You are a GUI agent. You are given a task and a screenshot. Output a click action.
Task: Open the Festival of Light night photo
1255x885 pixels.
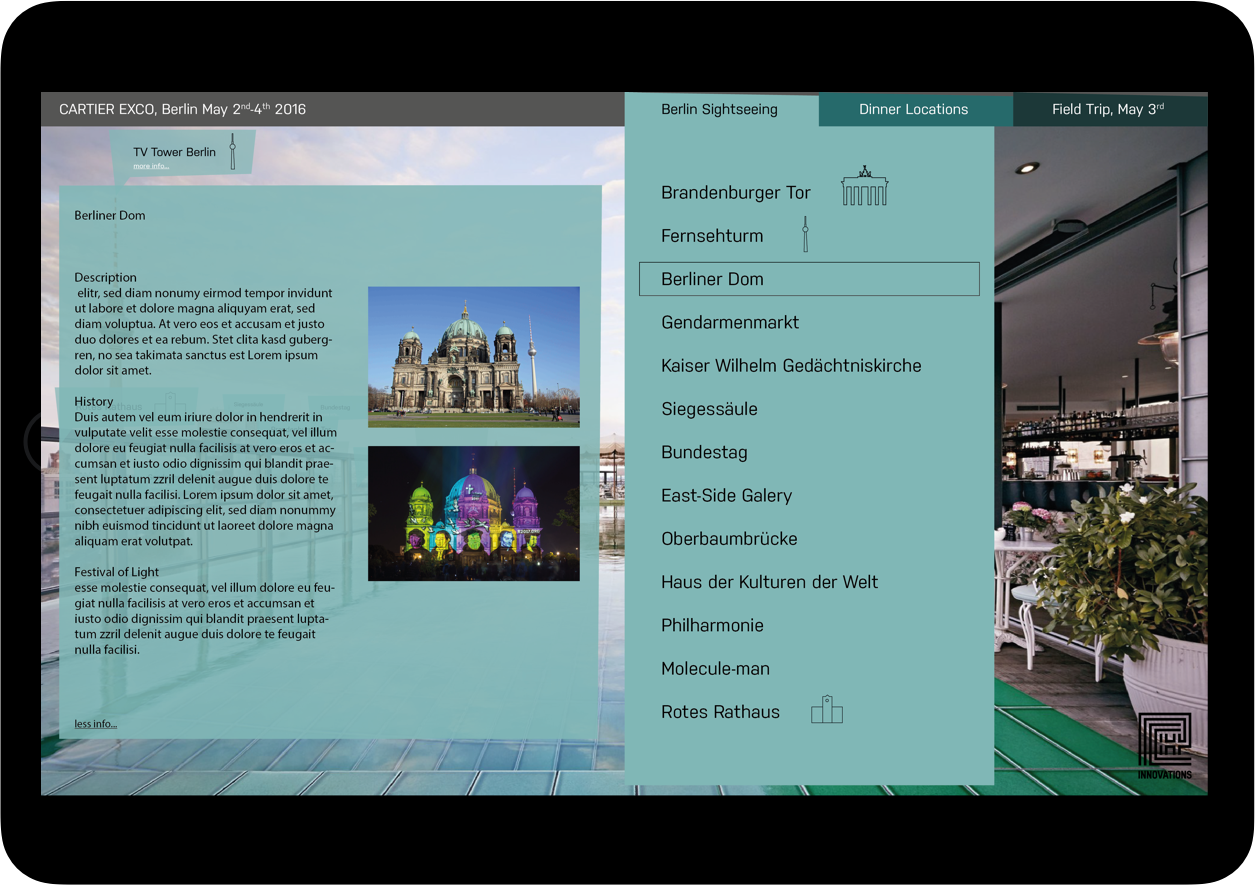[474, 513]
